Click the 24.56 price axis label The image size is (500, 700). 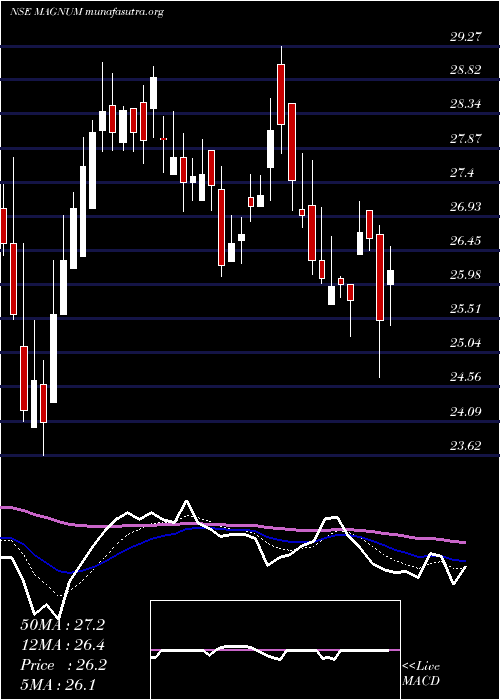465,377
